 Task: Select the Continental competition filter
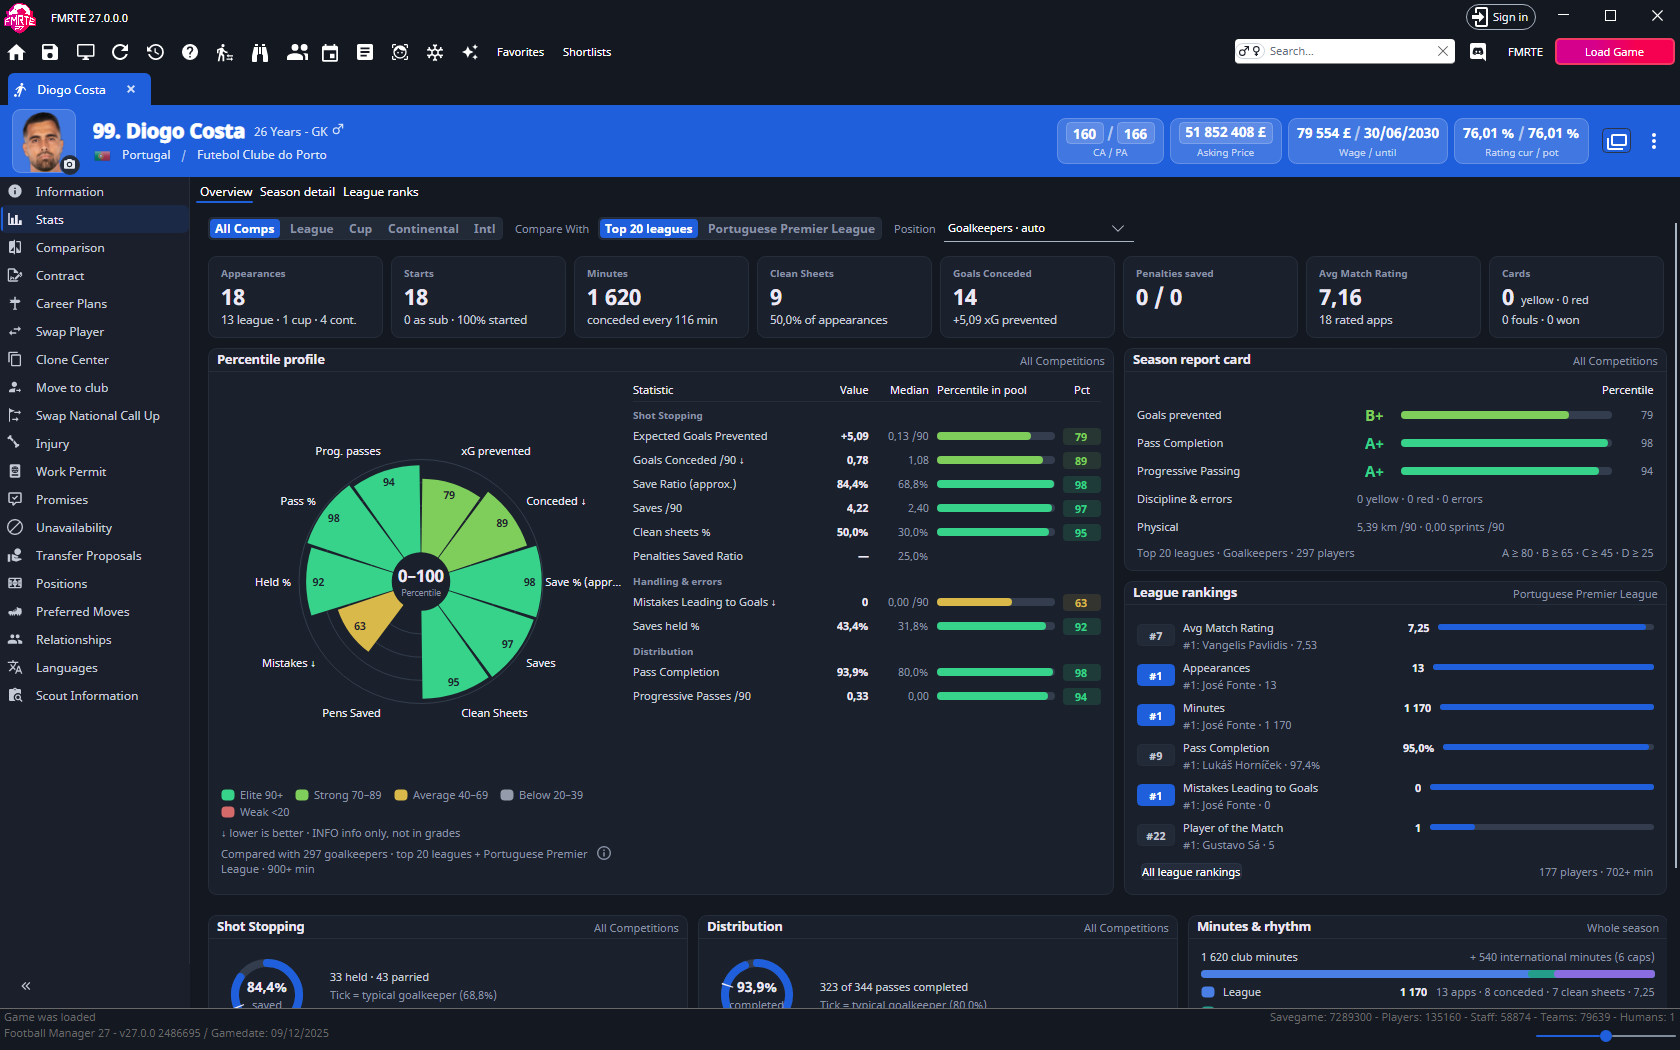tap(423, 229)
